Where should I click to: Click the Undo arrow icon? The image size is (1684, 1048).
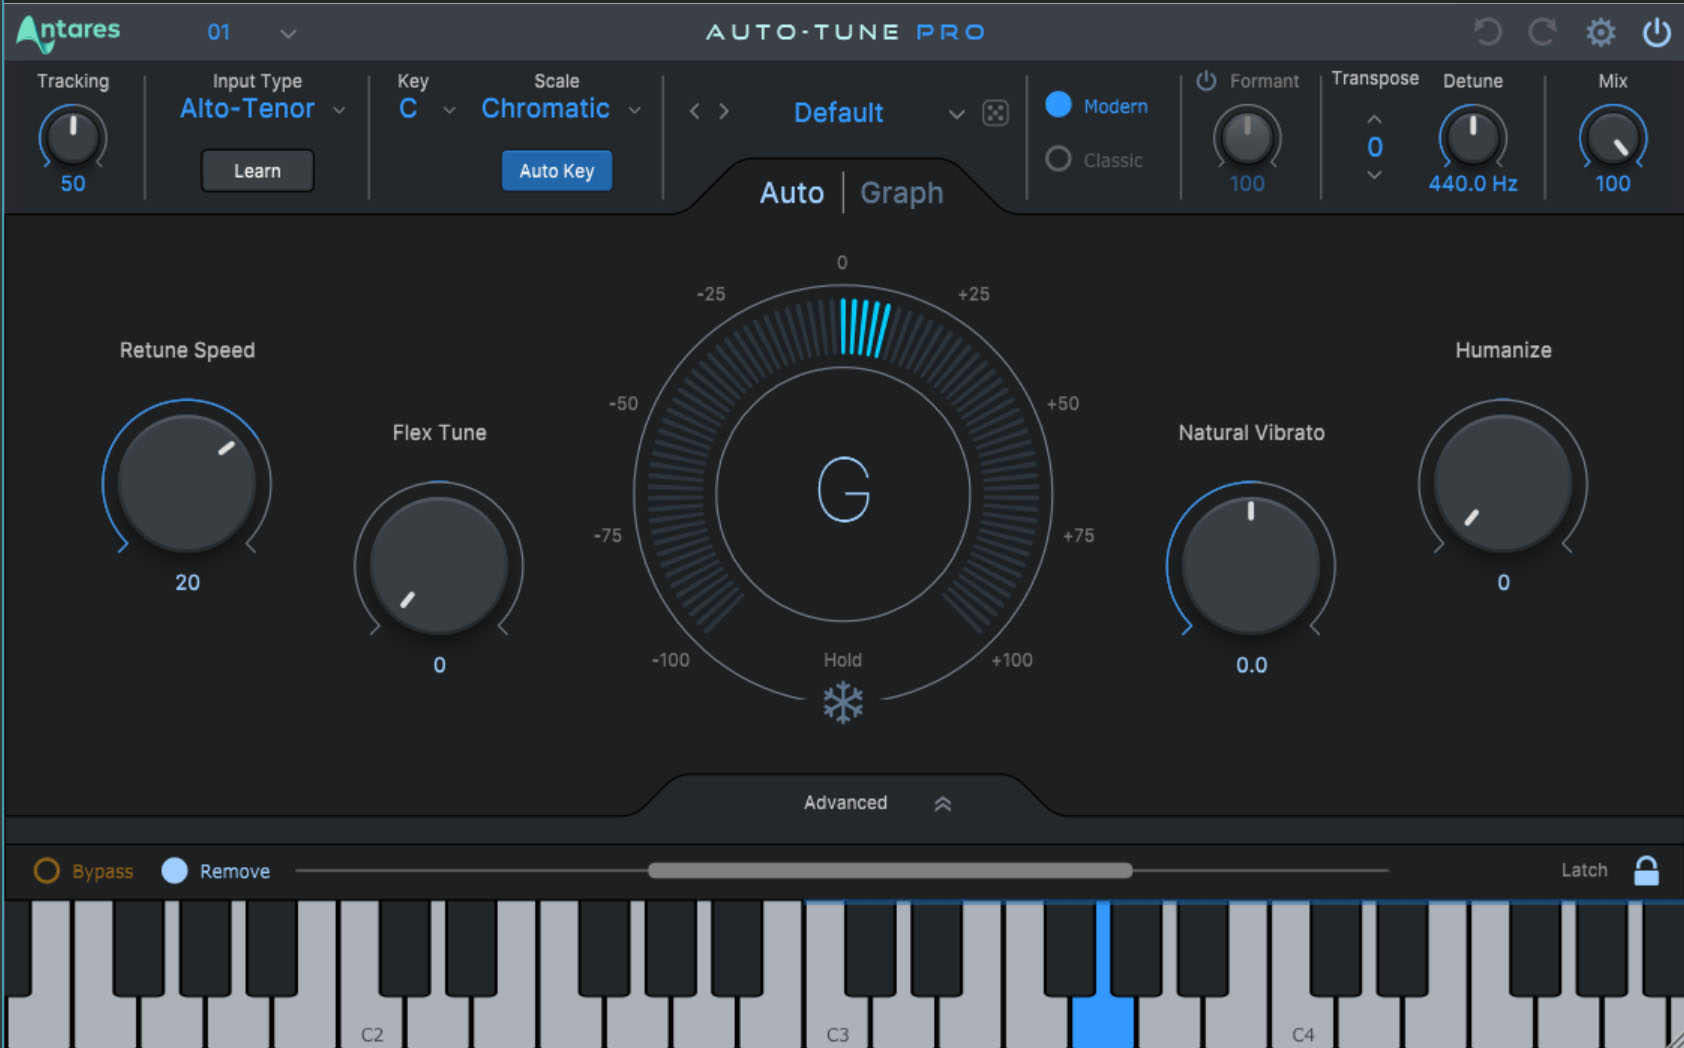tap(1487, 32)
